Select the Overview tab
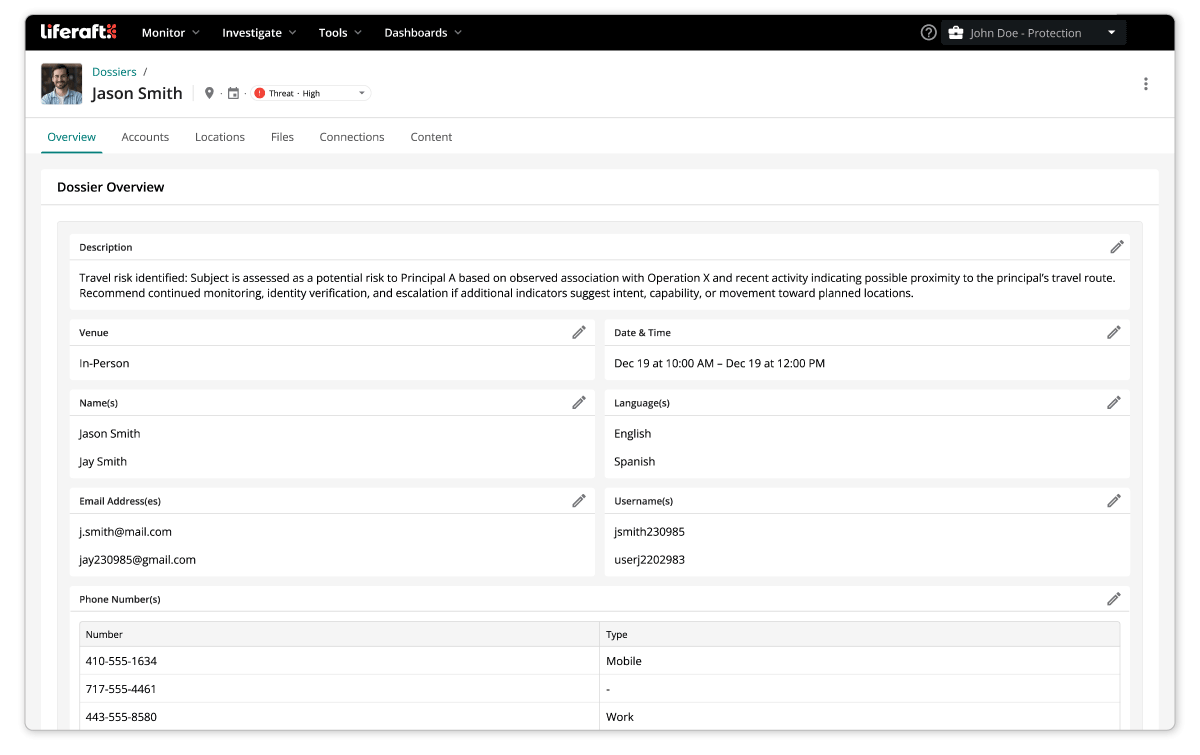 coord(72,137)
